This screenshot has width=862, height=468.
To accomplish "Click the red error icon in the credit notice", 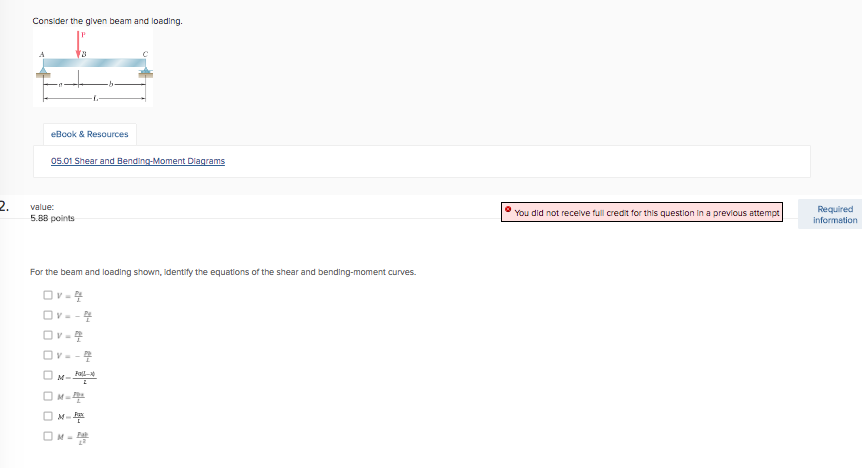I will (x=508, y=210).
